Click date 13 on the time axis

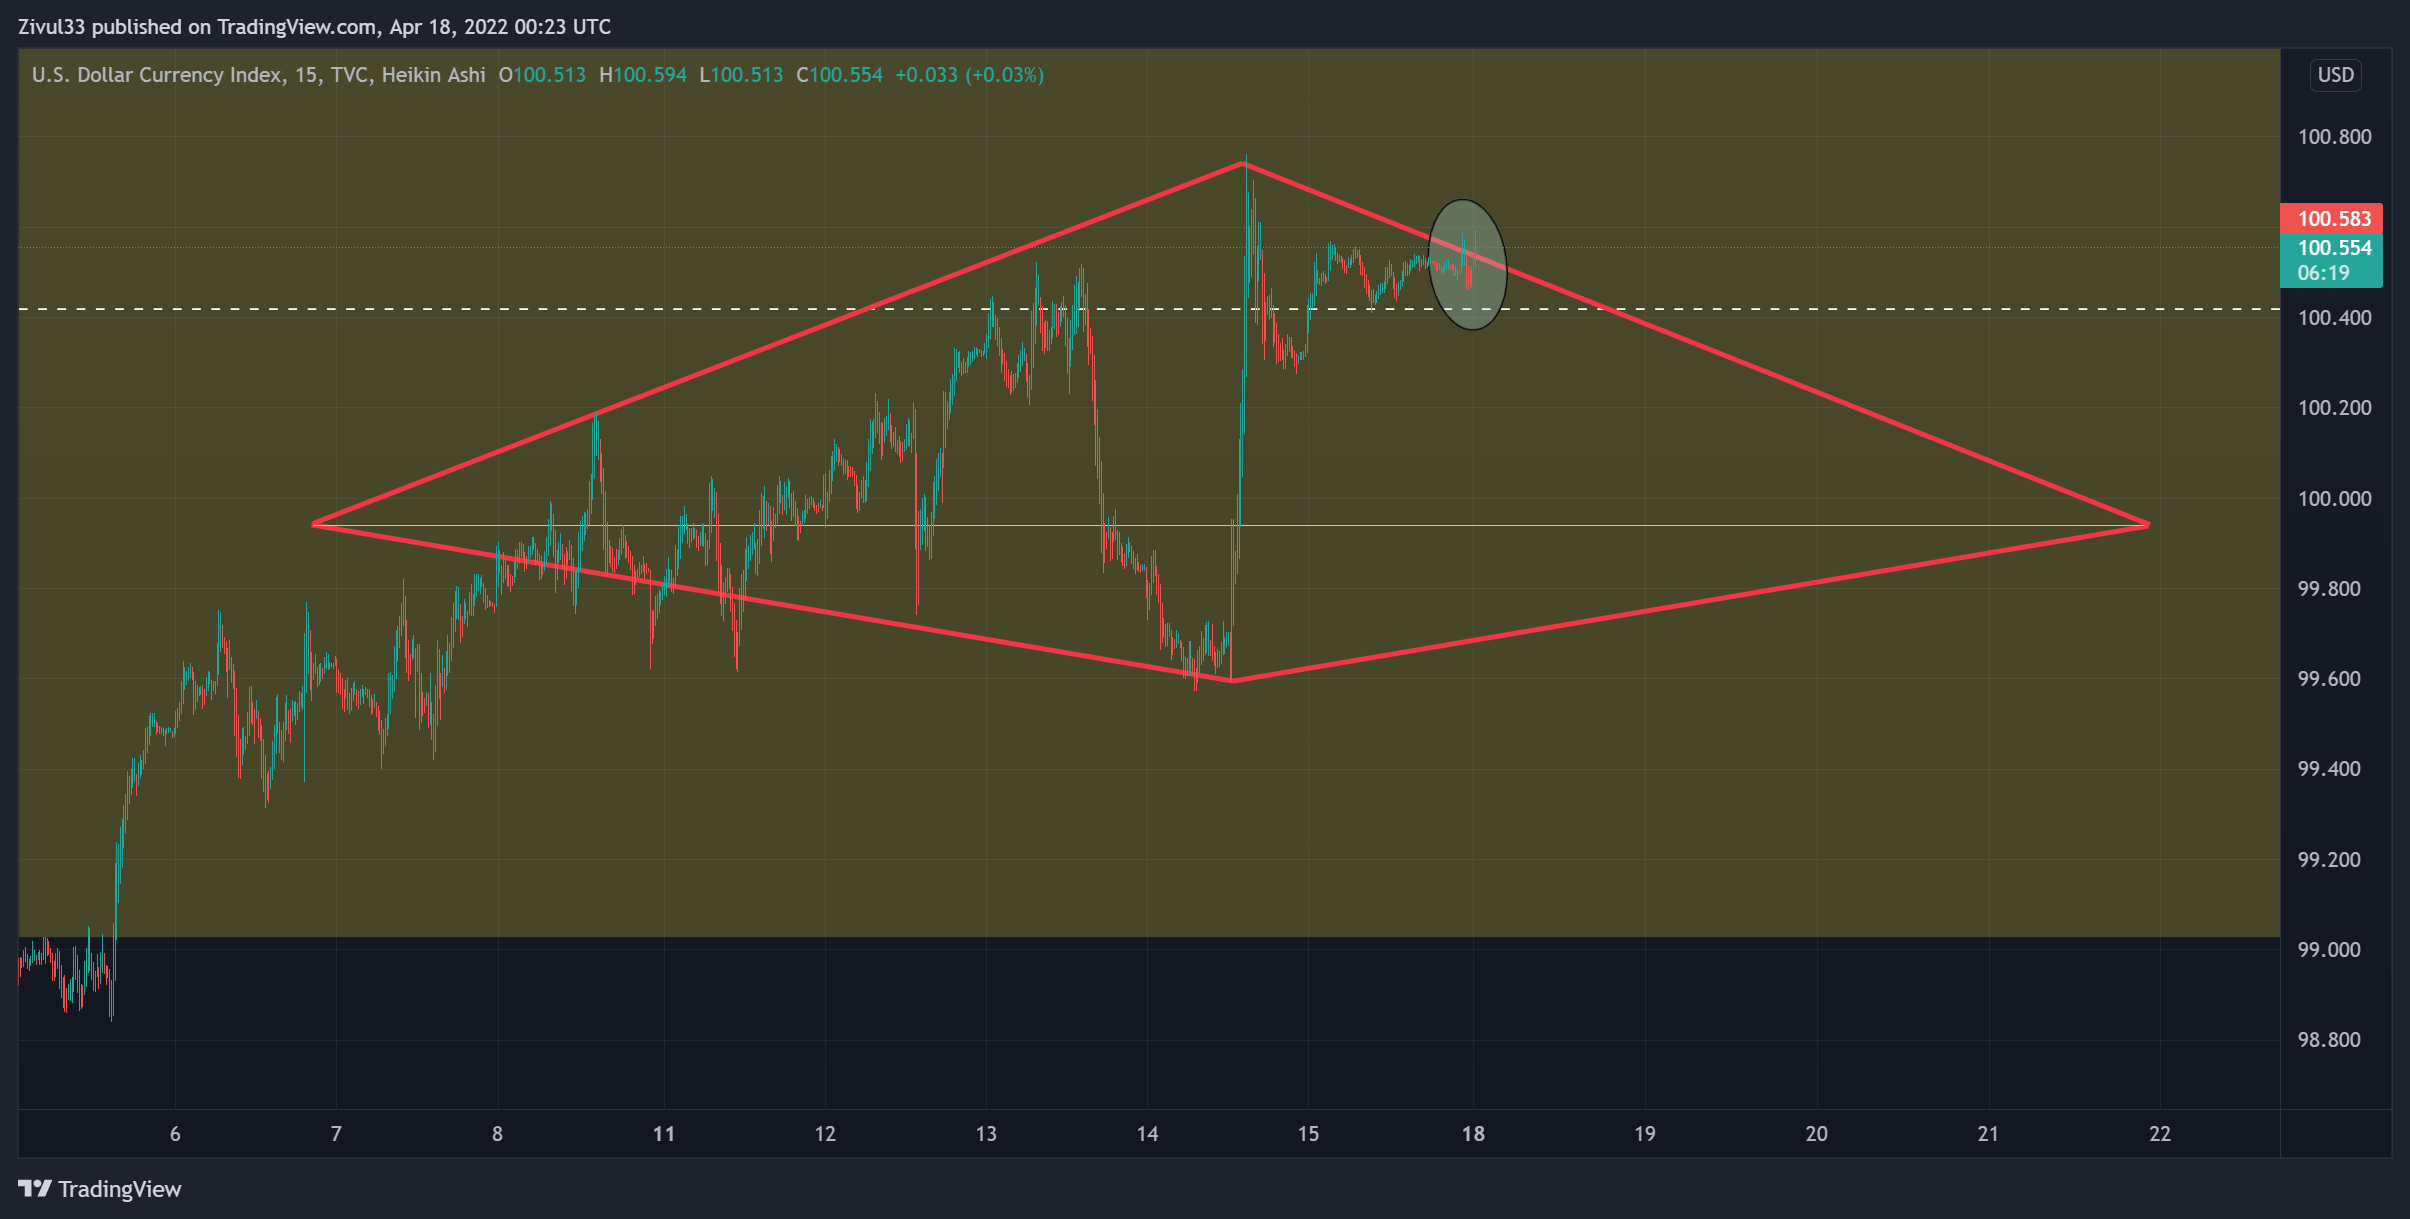pos(986,1134)
